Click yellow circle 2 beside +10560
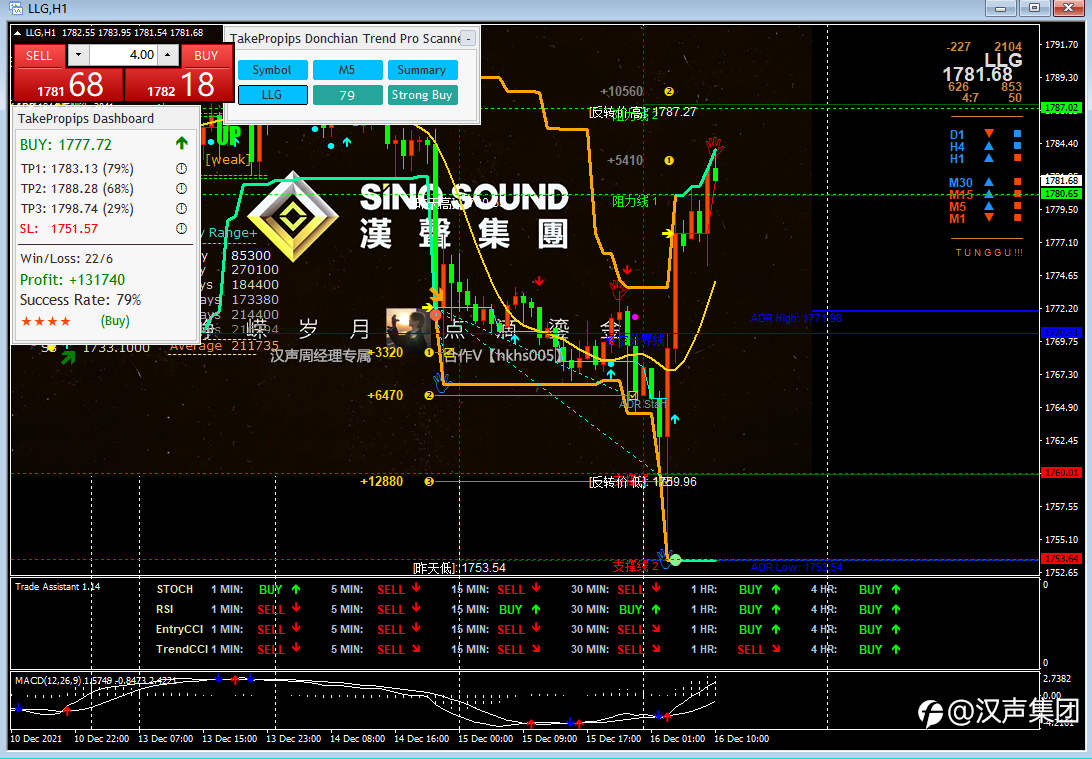 click(669, 91)
